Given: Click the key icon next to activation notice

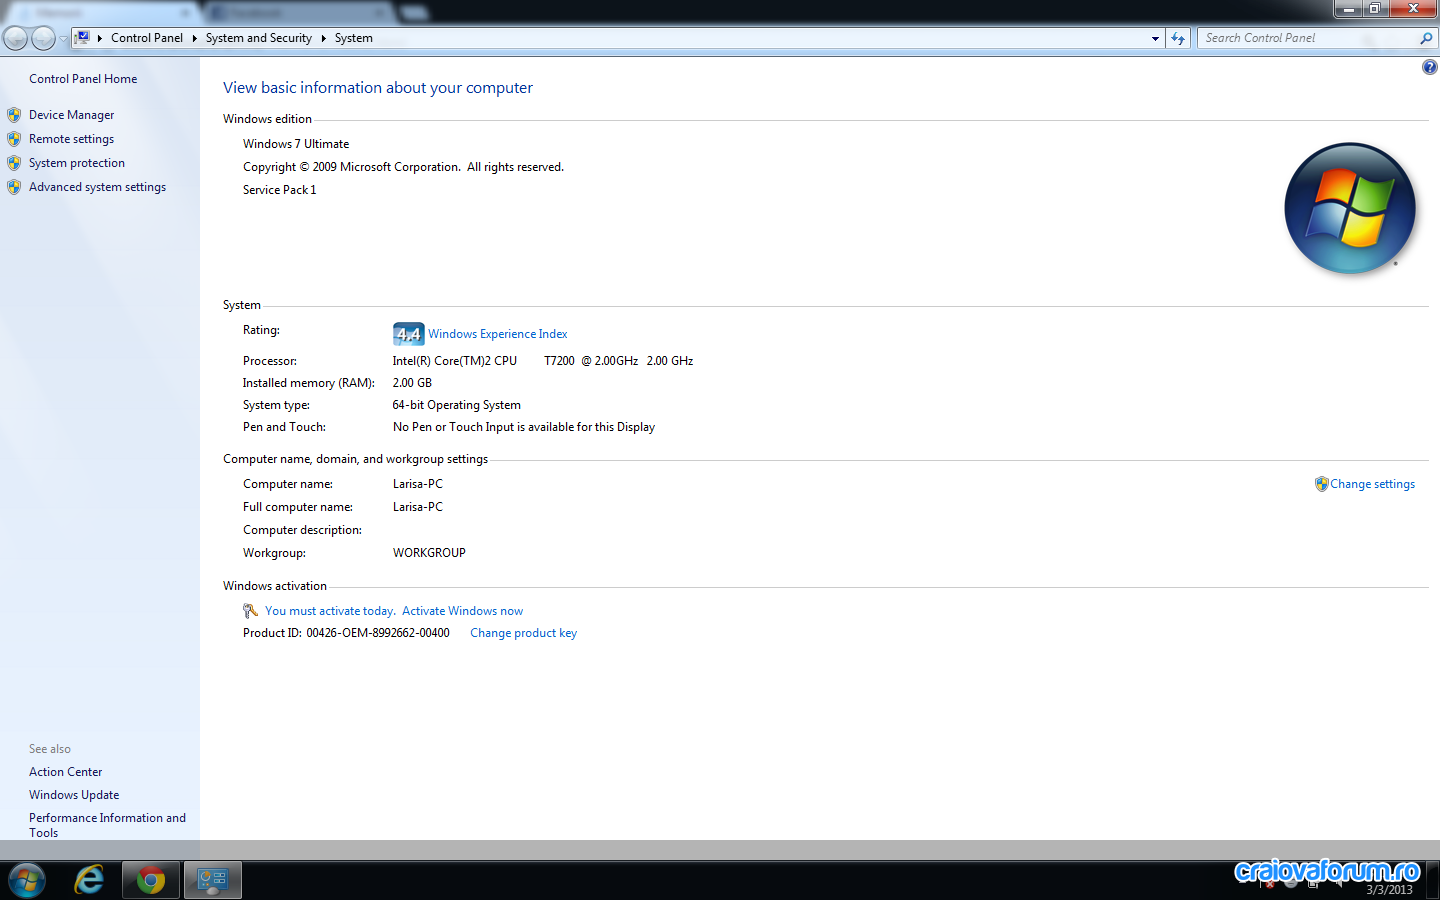Looking at the screenshot, I should [x=250, y=611].
